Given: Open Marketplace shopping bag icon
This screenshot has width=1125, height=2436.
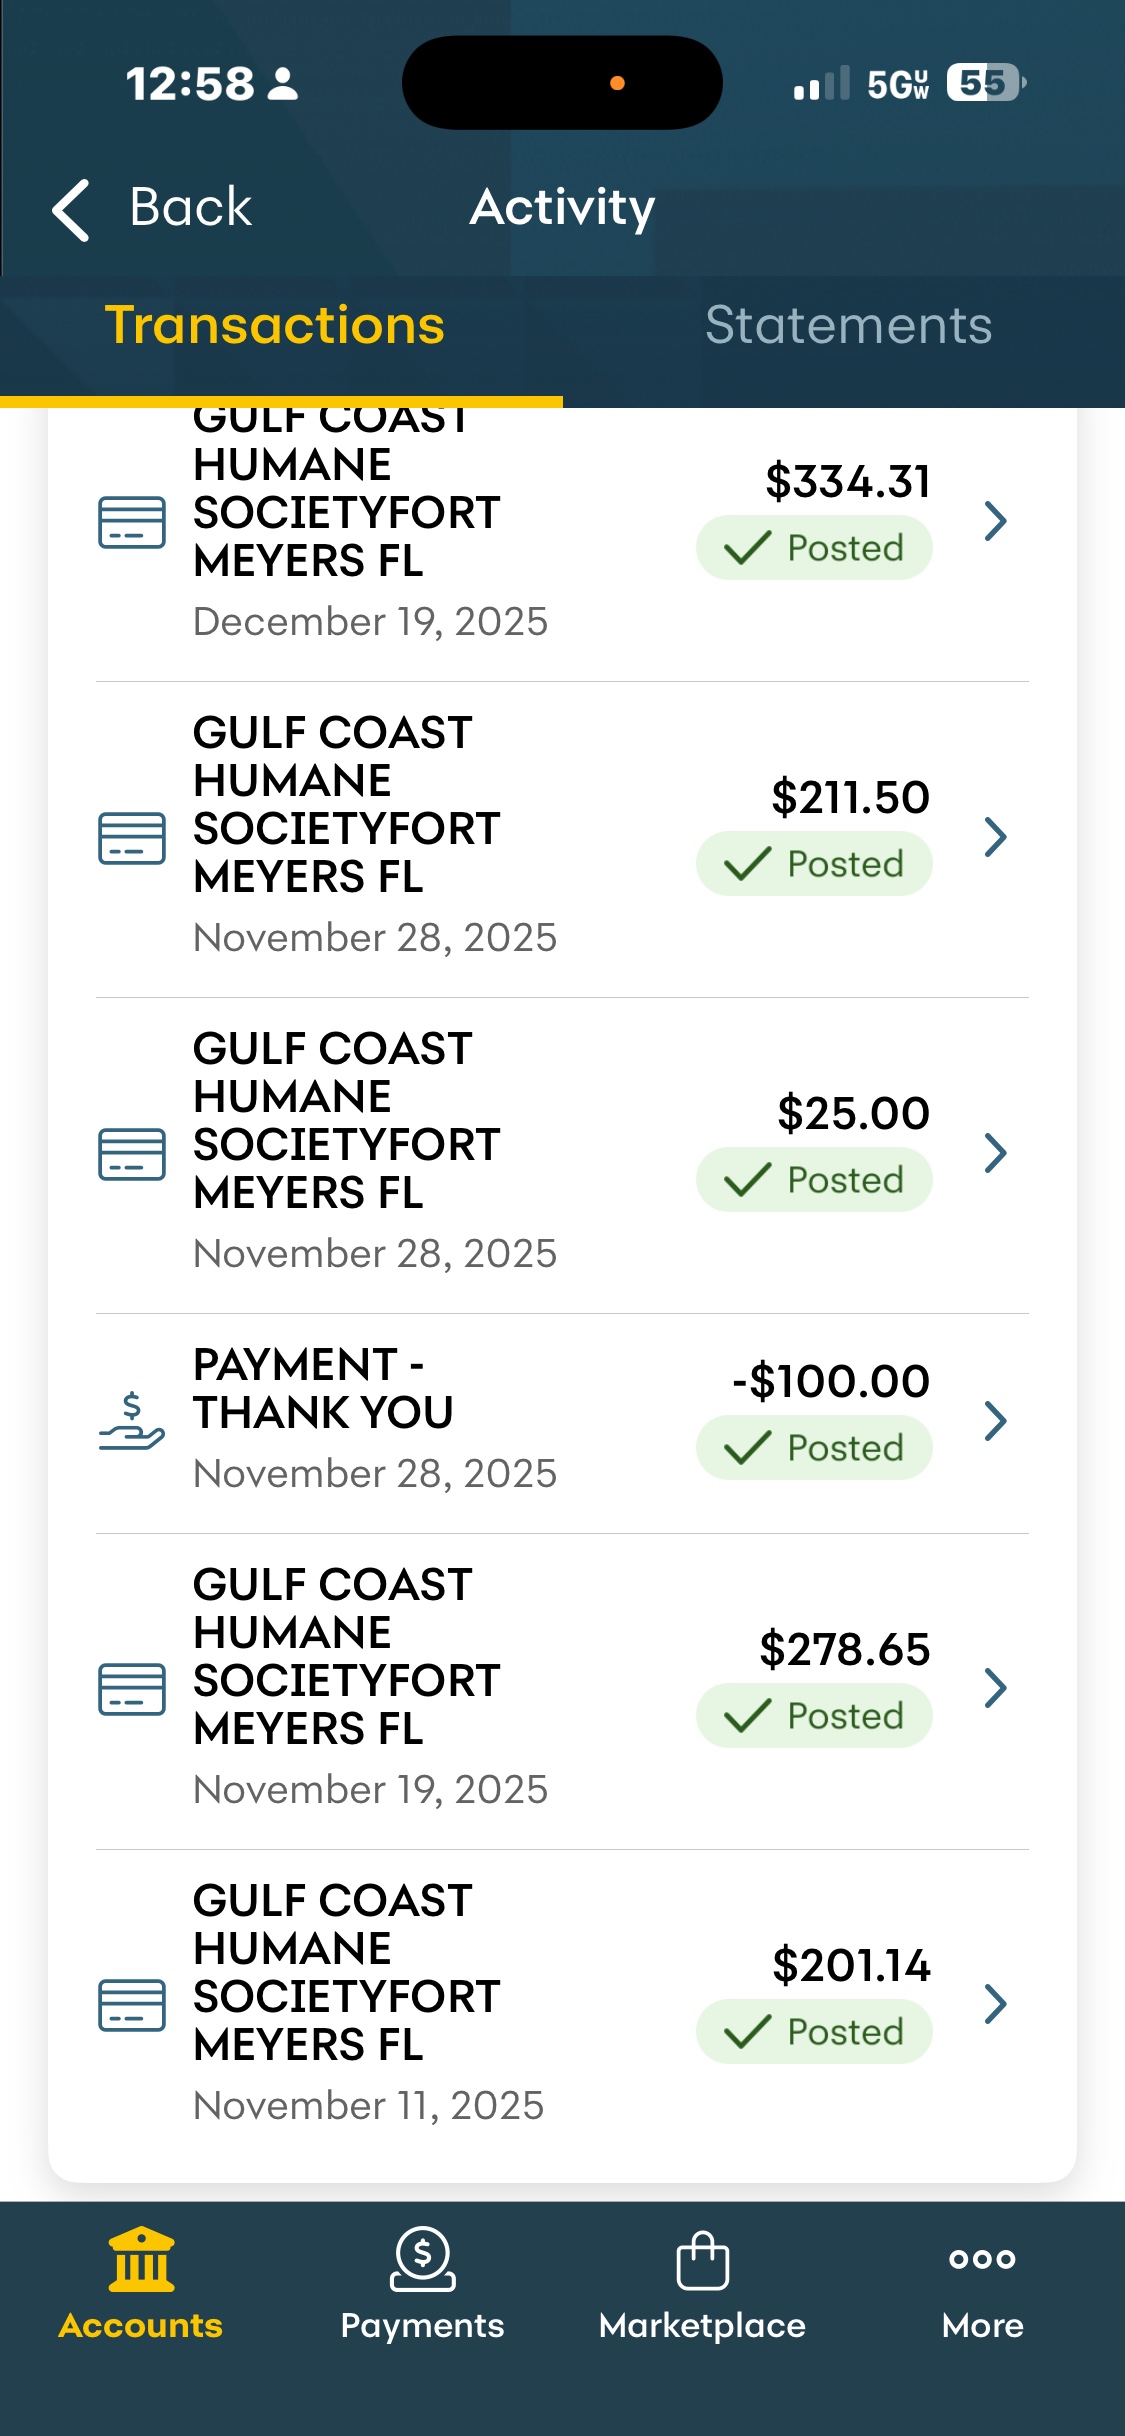Looking at the screenshot, I should tap(702, 2260).
